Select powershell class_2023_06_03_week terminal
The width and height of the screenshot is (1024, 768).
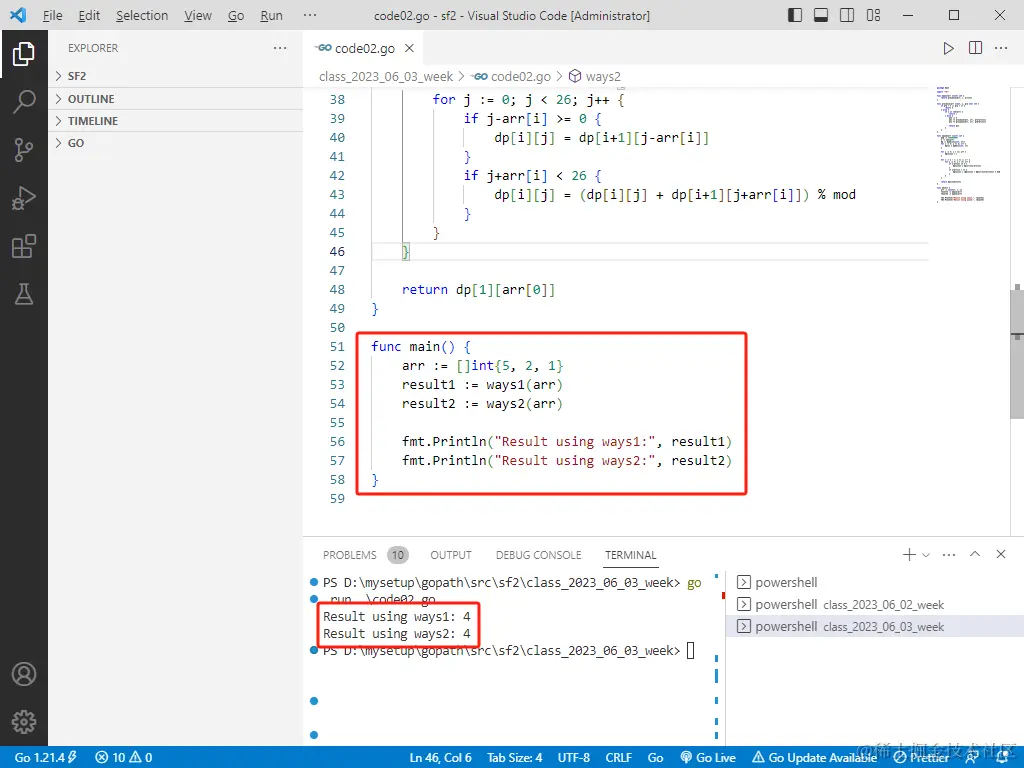(875, 626)
